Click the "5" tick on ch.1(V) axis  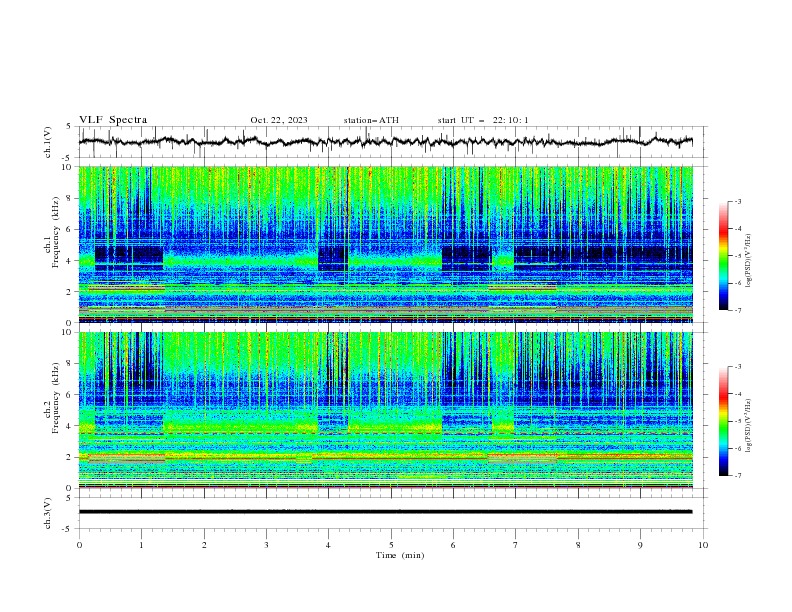pyautogui.click(x=69, y=126)
